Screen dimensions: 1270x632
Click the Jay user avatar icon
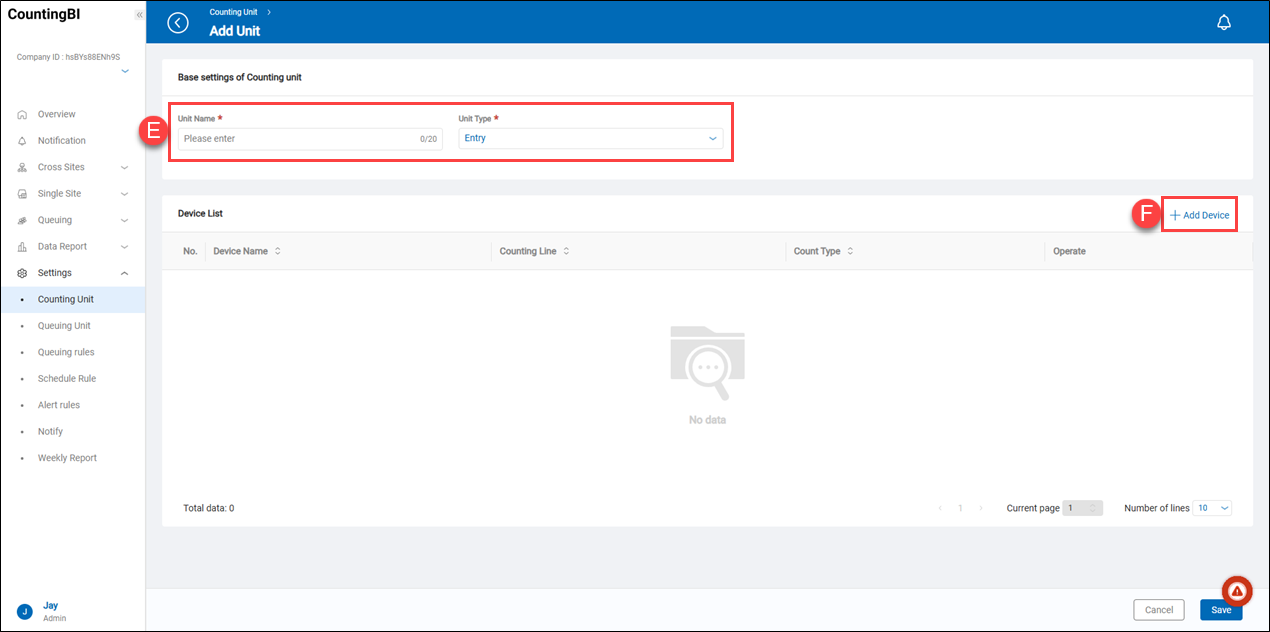[25, 611]
